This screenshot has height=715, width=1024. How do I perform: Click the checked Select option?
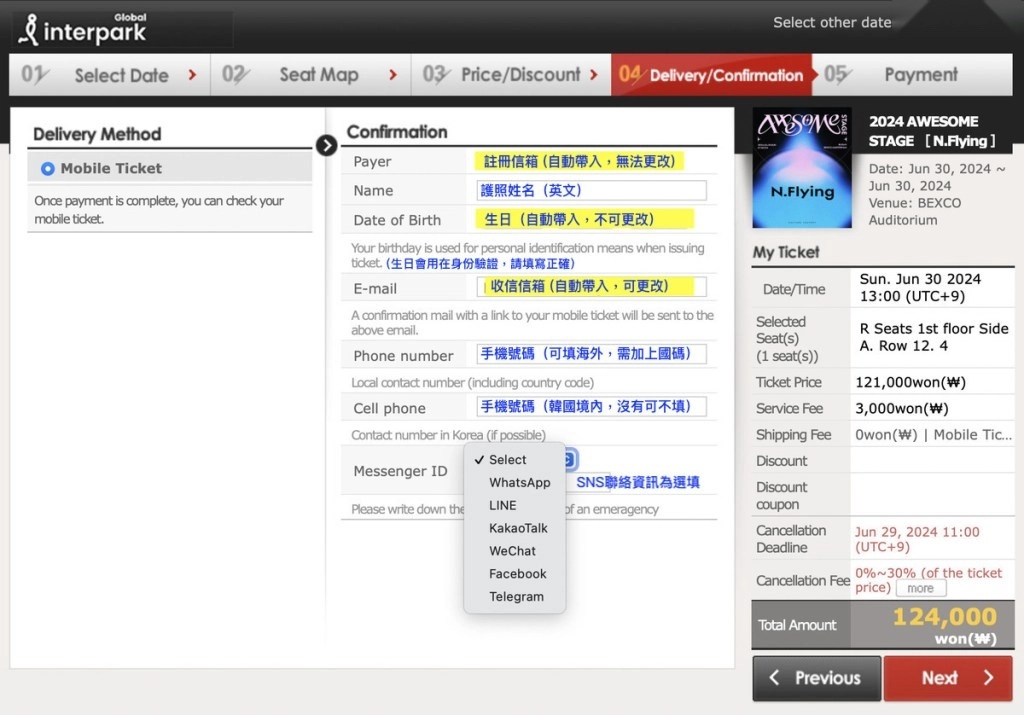[x=507, y=460]
